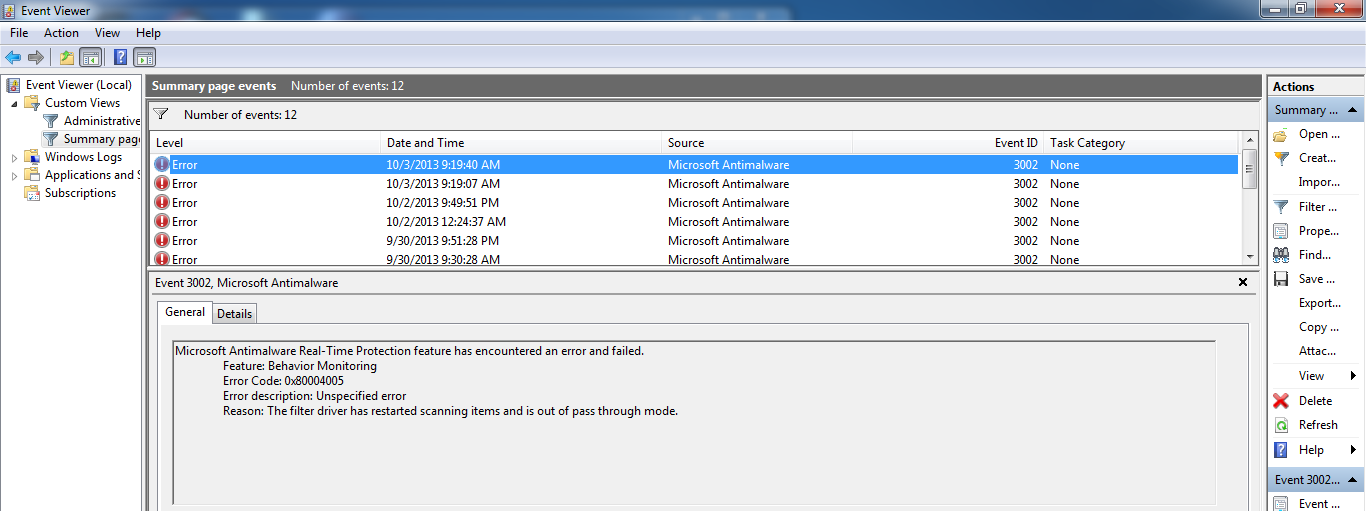Click the Find binoculars icon

click(1281, 255)
